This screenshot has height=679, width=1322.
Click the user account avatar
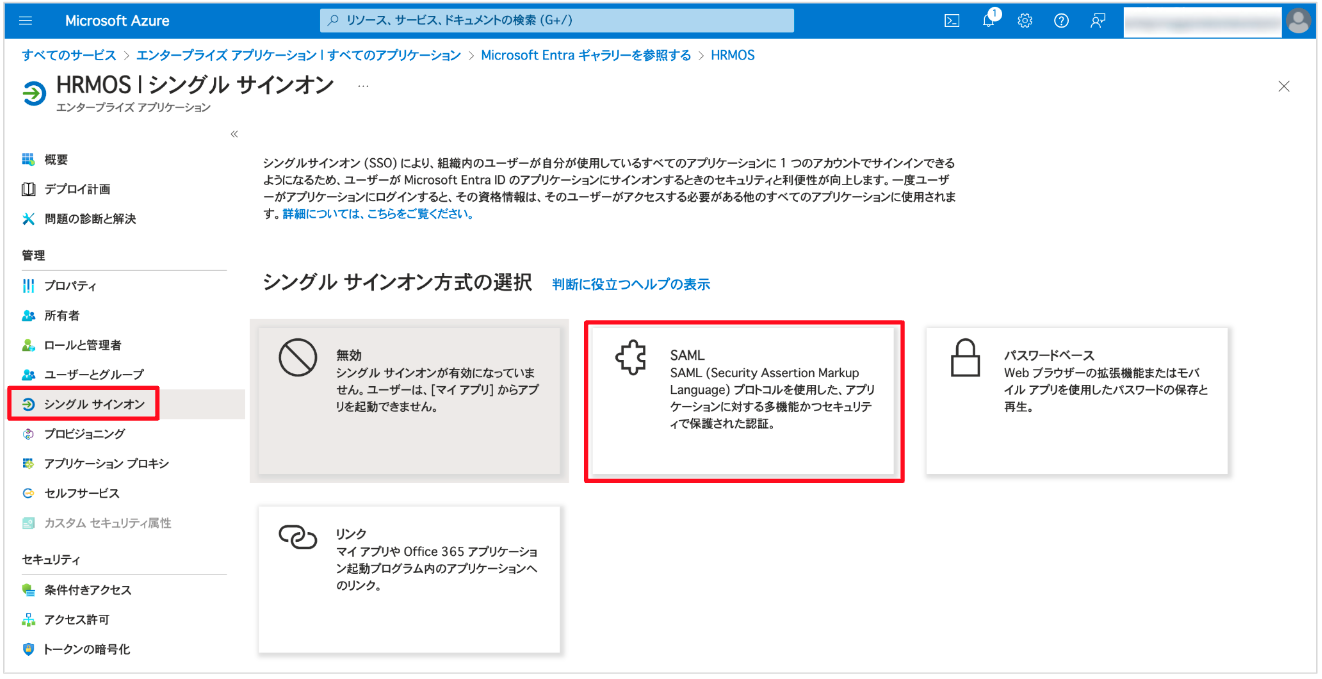pyautogui.click(x=1298, y=20)
